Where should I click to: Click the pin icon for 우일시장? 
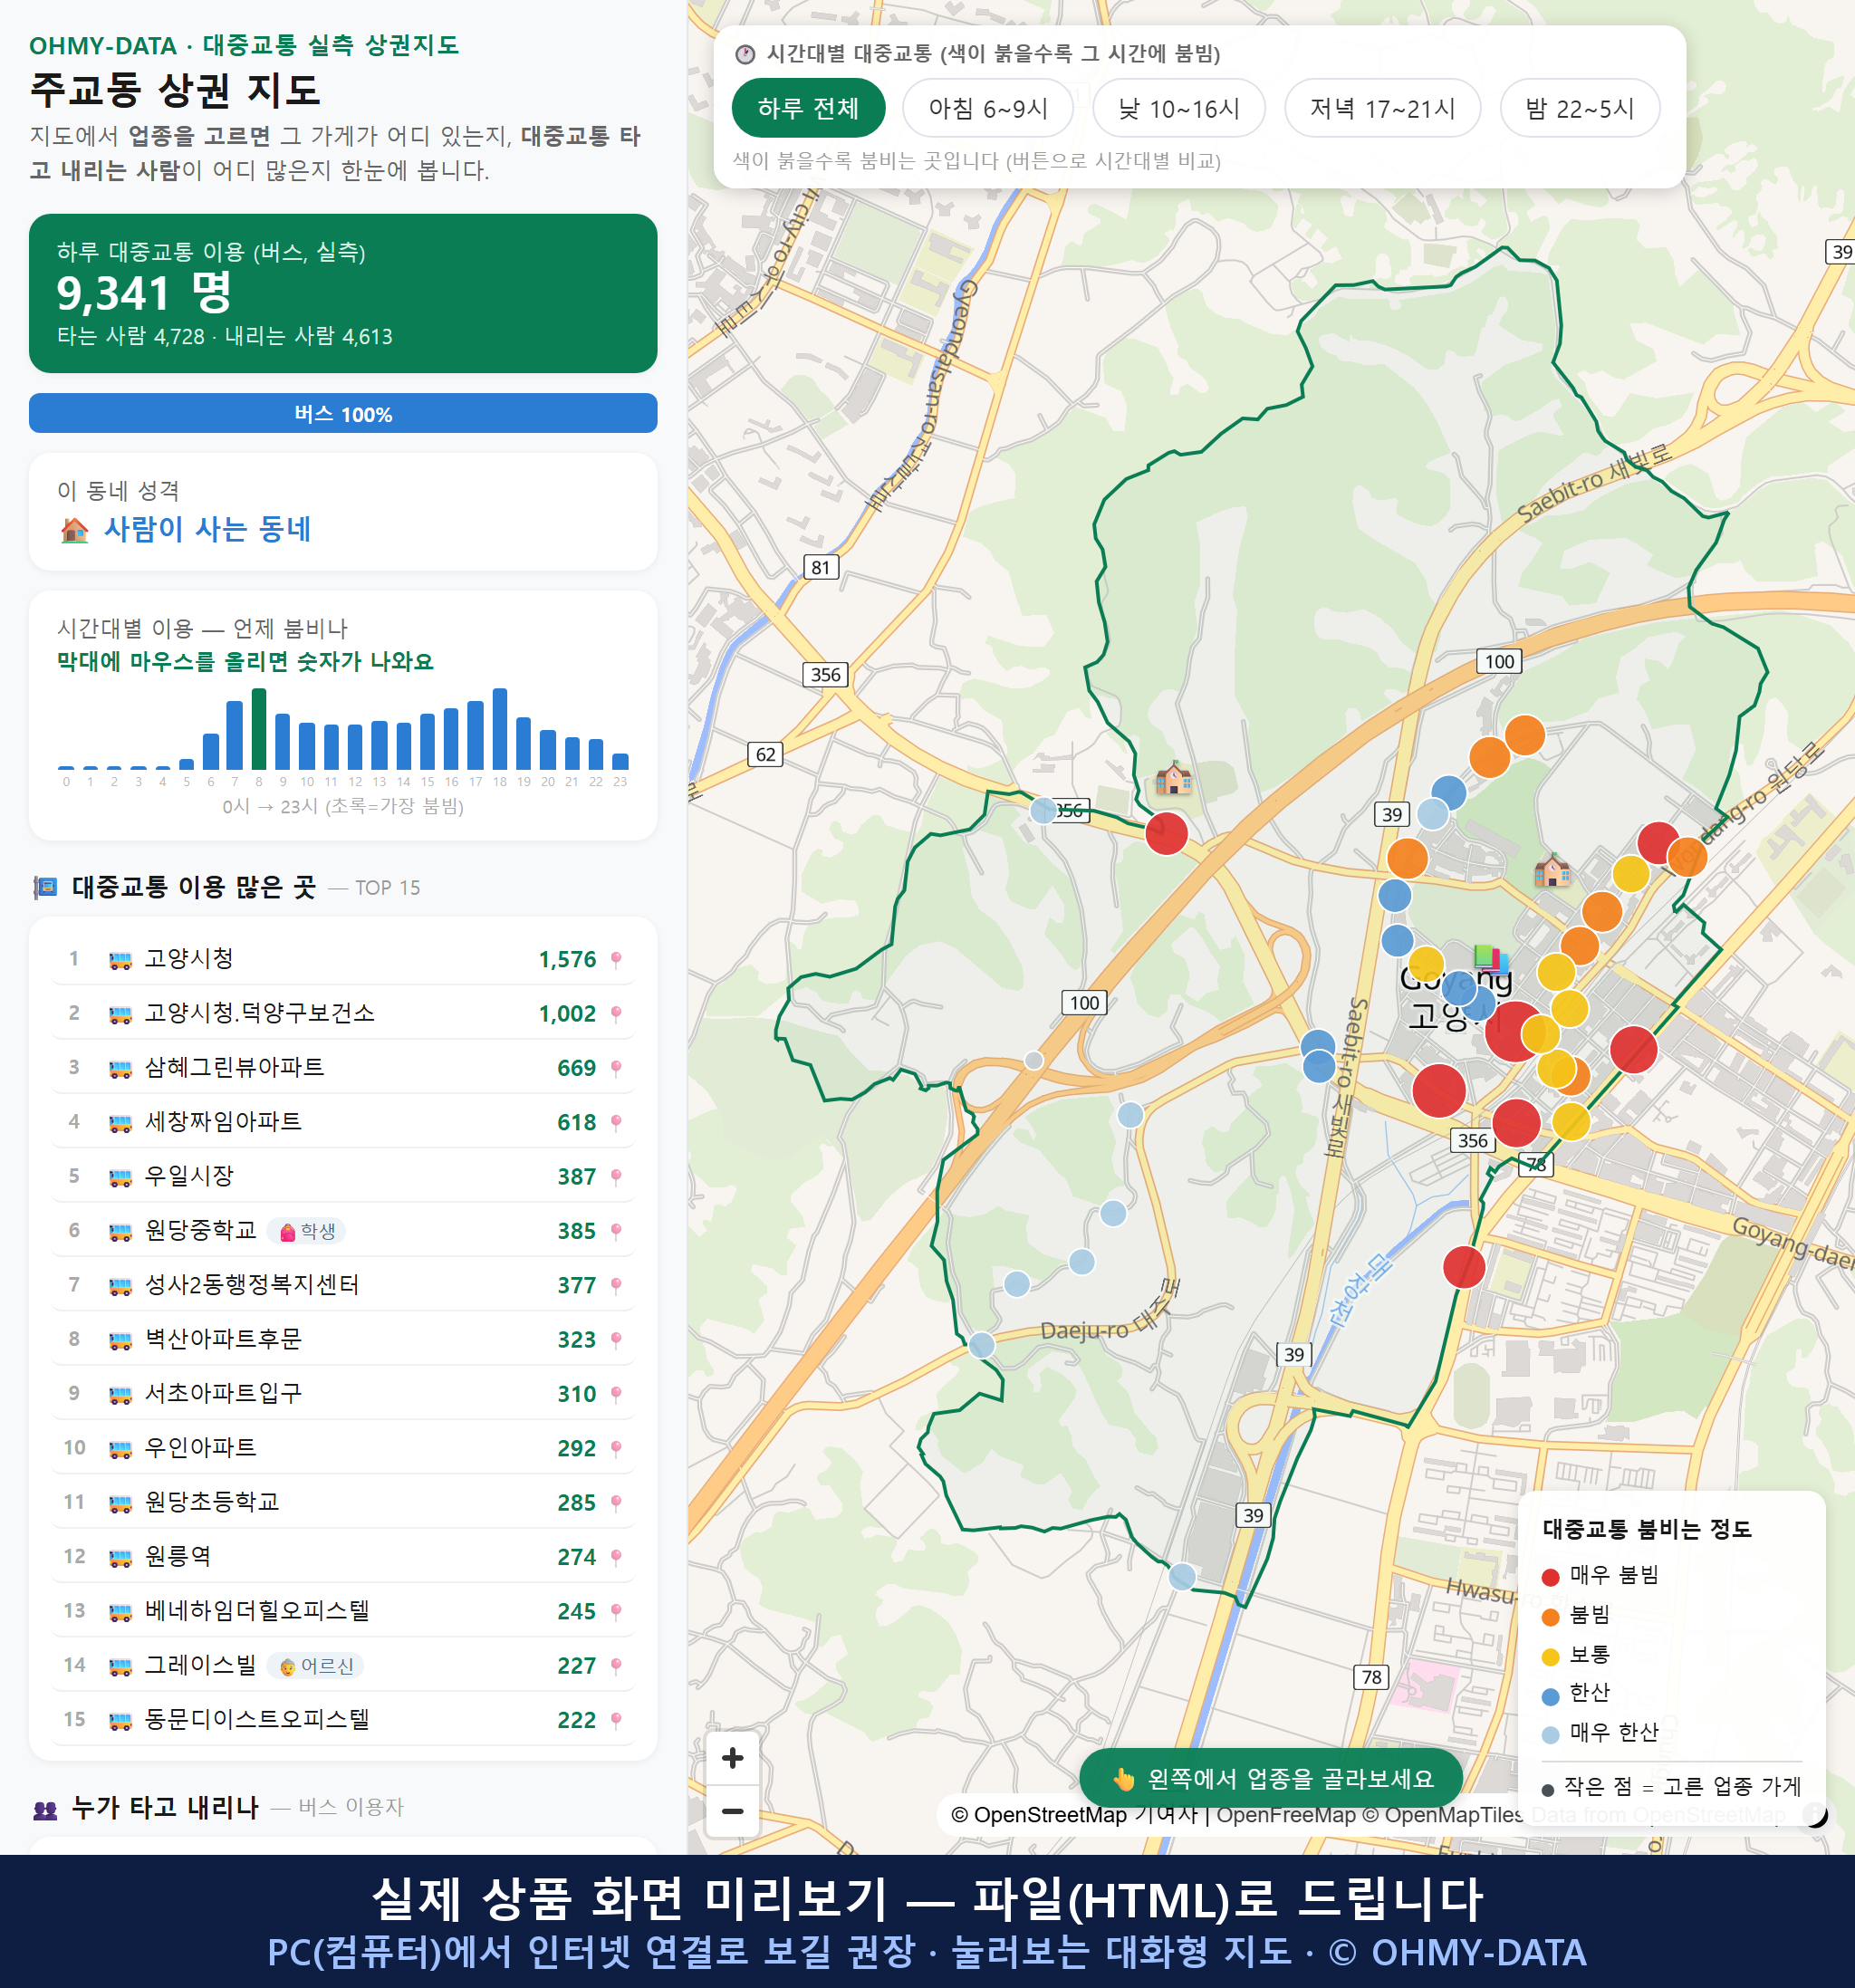(x=616, y=1177)
